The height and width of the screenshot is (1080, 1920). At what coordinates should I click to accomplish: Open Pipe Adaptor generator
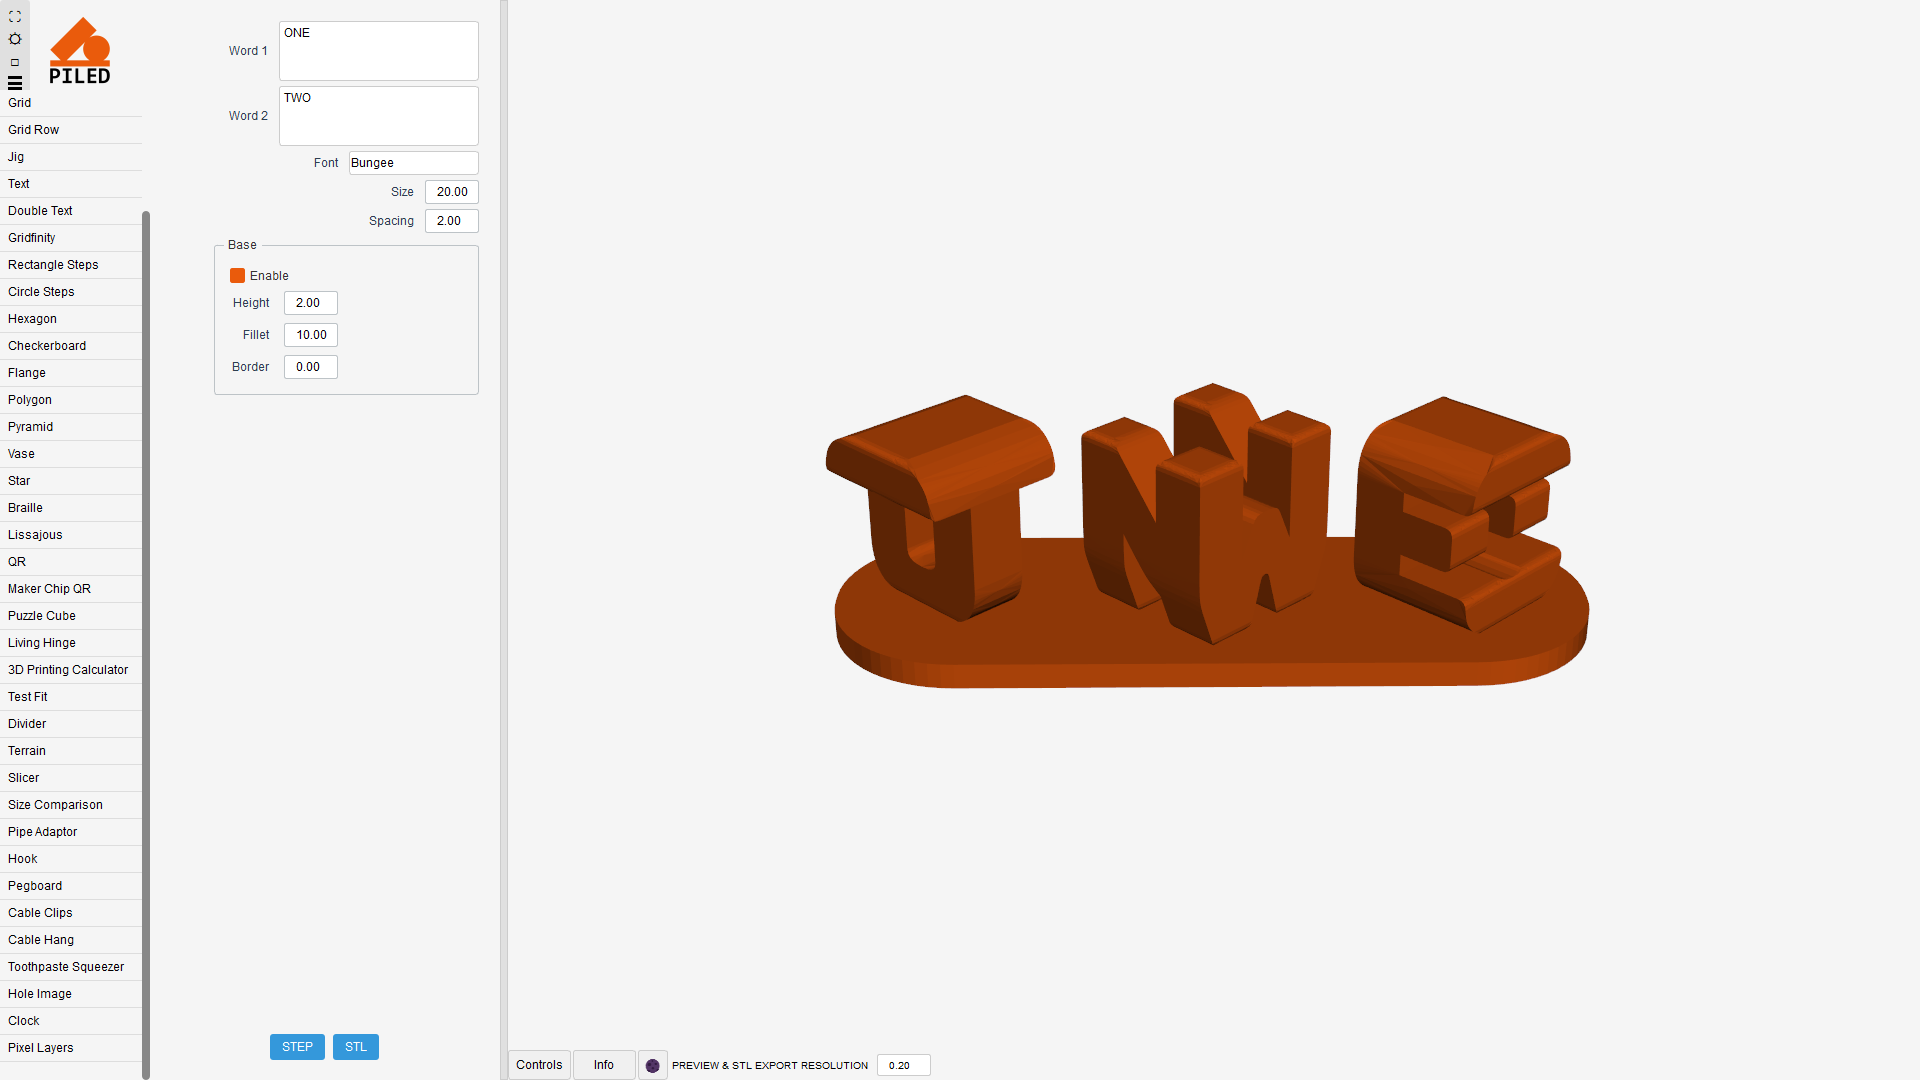click(x=70, y=832)
